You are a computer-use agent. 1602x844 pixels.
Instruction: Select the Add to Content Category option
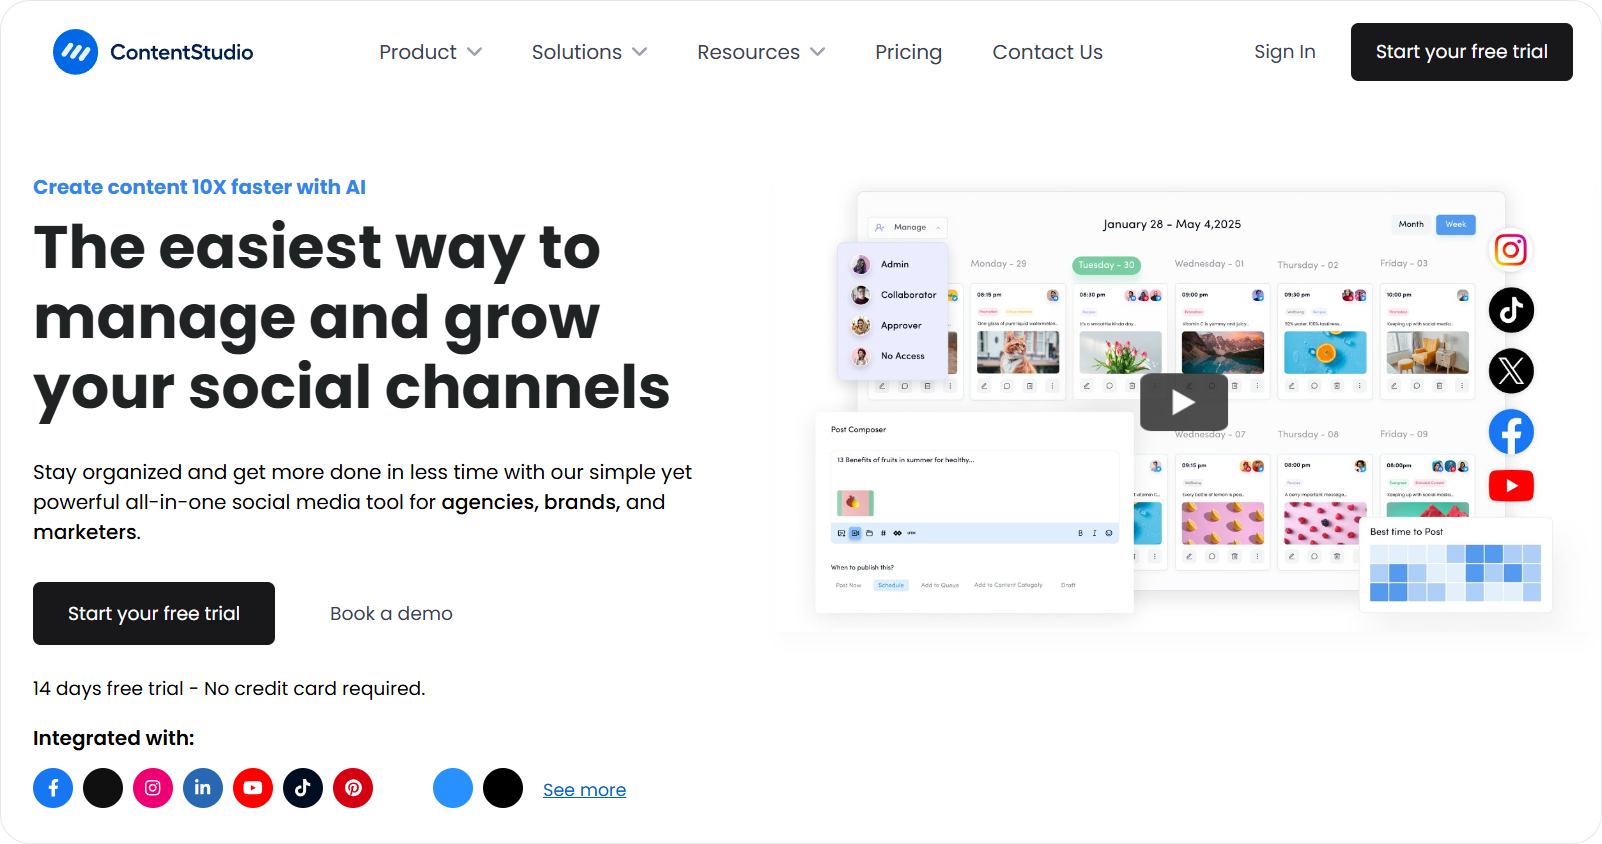1008,585
